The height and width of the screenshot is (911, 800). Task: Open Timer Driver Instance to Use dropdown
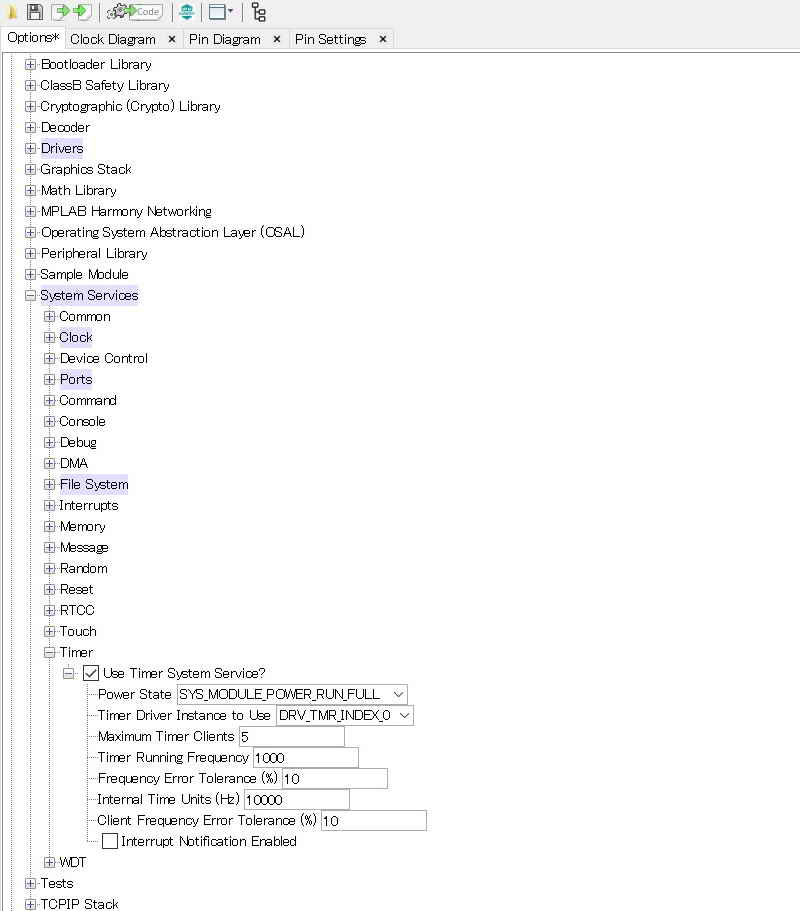pos(345,715)
